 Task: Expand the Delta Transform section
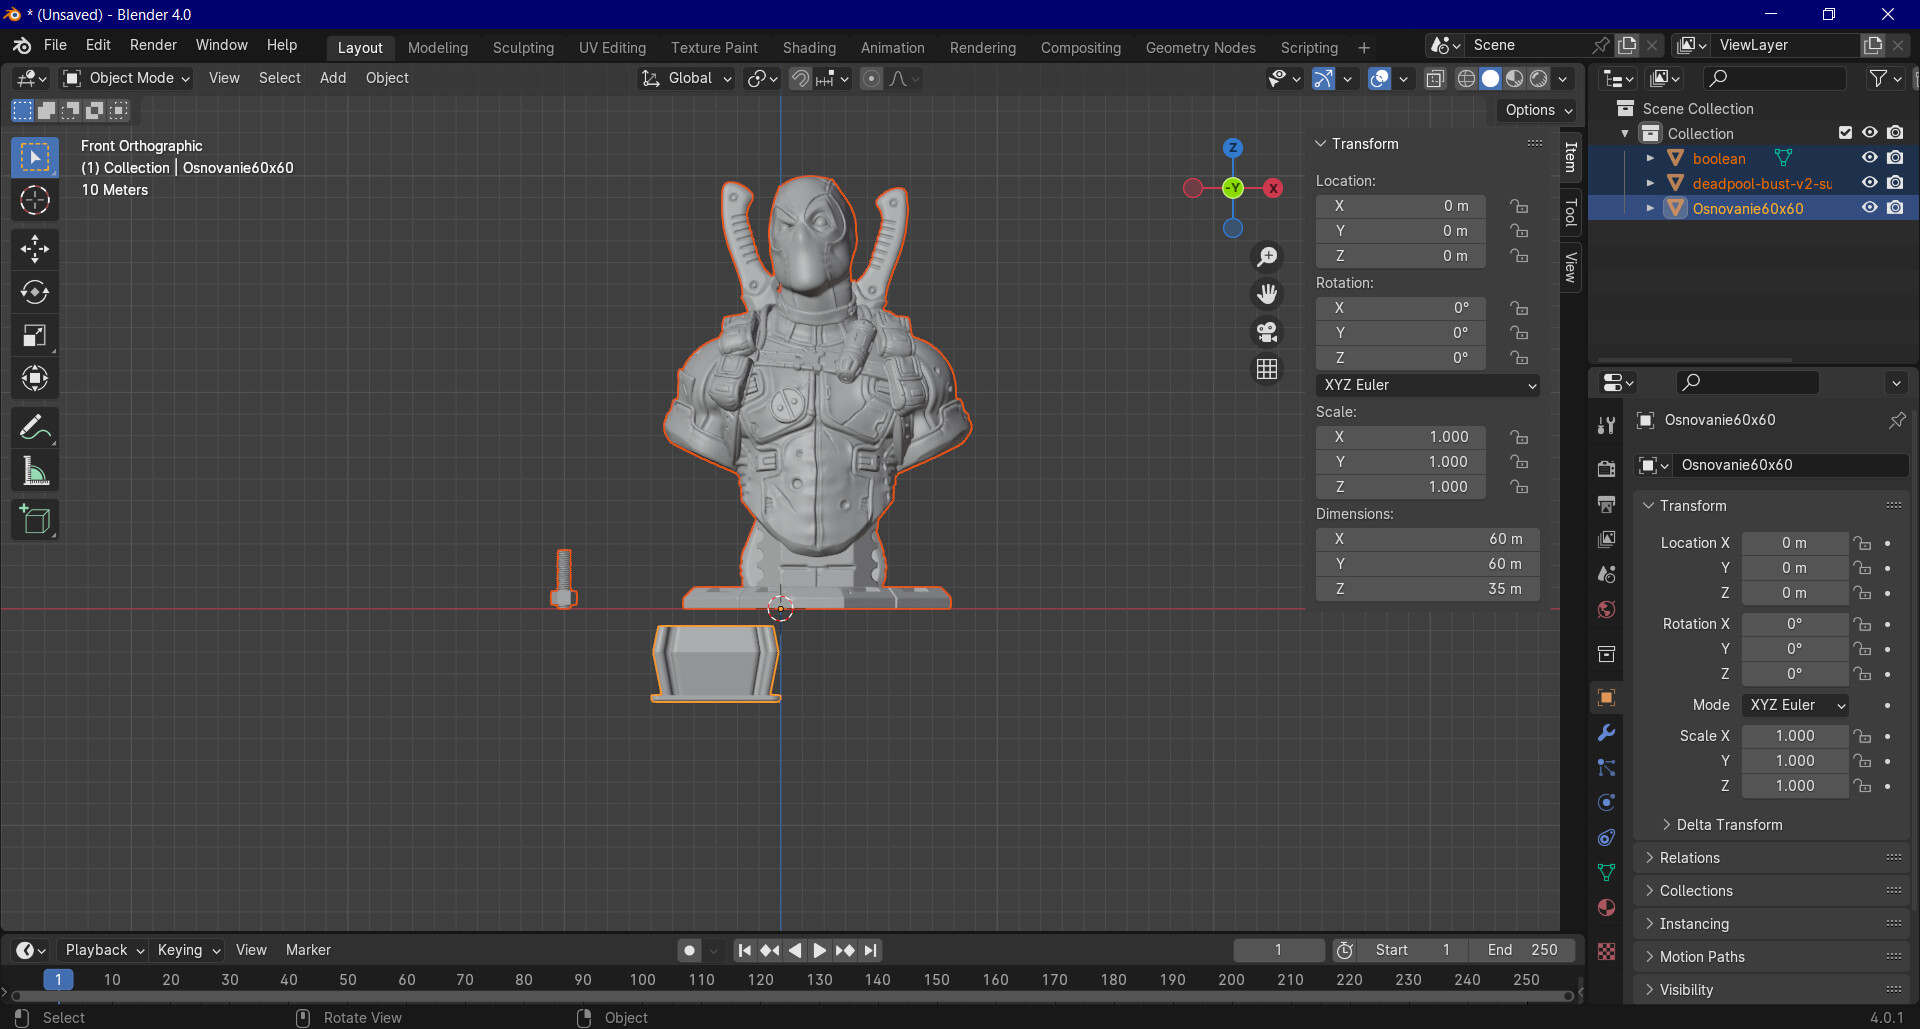(1729, 825)
